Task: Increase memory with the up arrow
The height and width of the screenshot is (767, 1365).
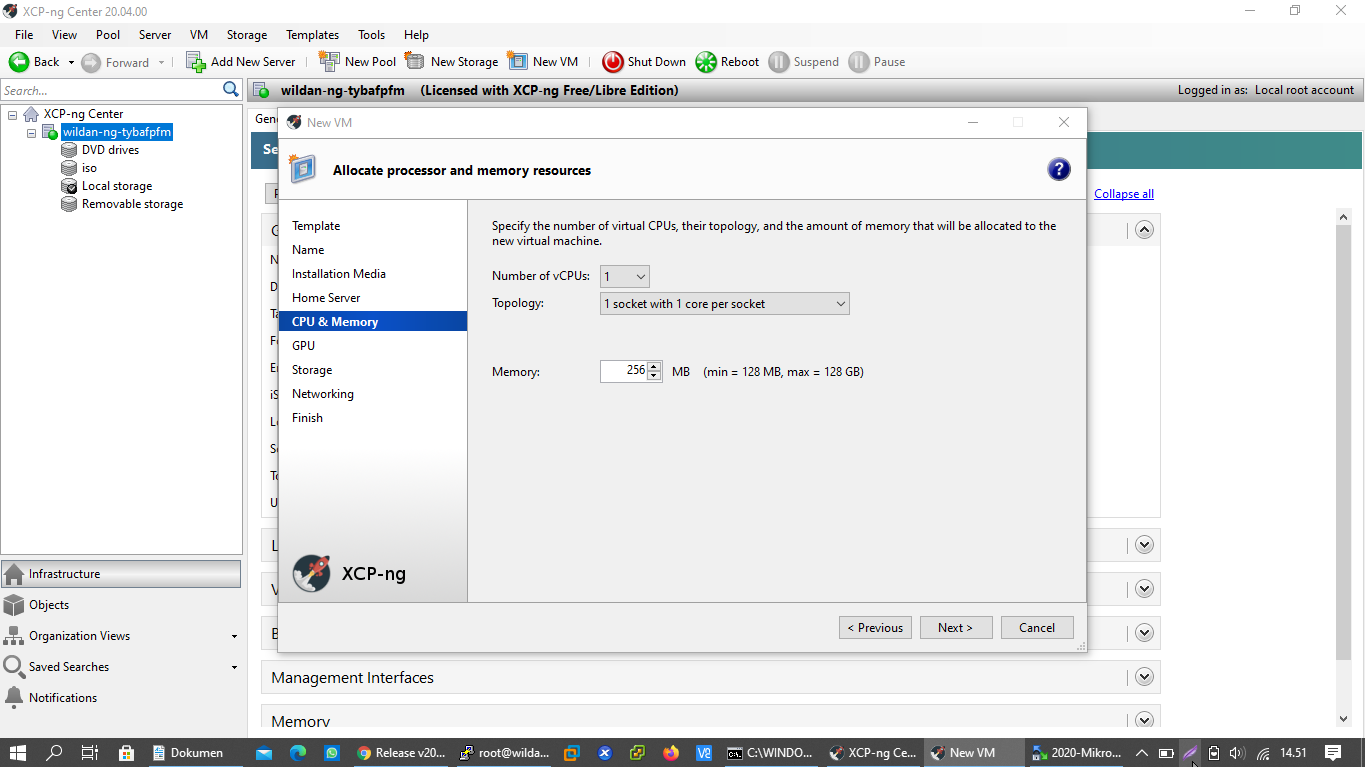Action: 654,366
